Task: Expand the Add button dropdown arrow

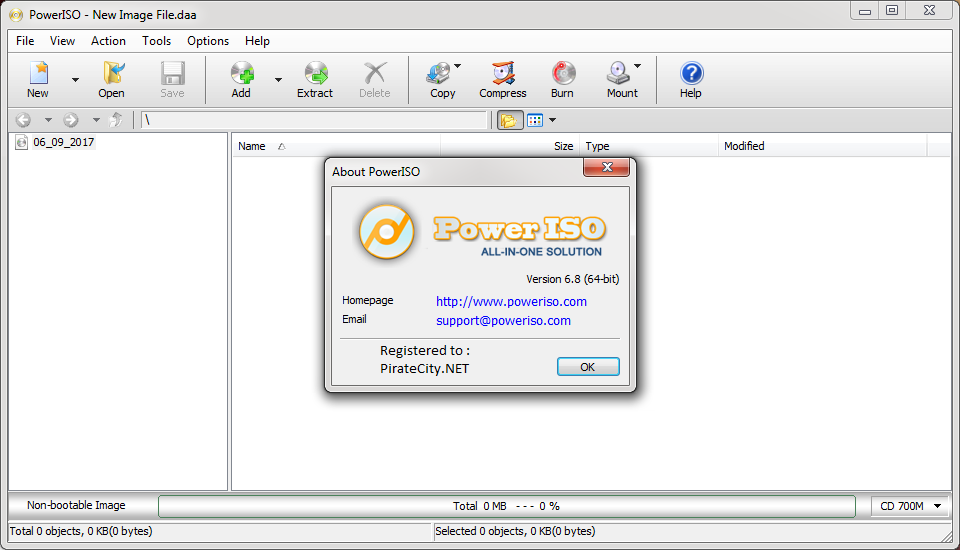Action: point(278,80)
